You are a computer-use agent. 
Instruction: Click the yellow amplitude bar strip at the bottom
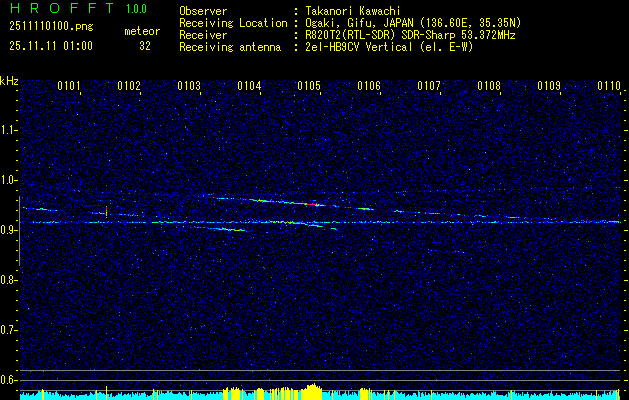[x=314, y=392]
